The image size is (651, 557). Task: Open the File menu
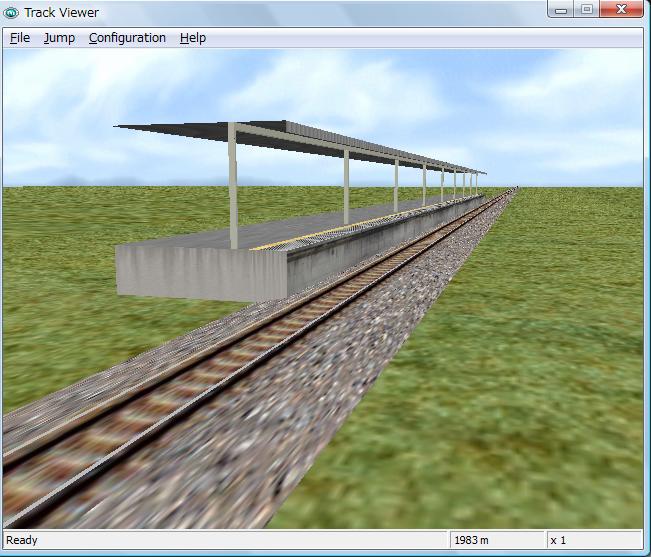20,38
